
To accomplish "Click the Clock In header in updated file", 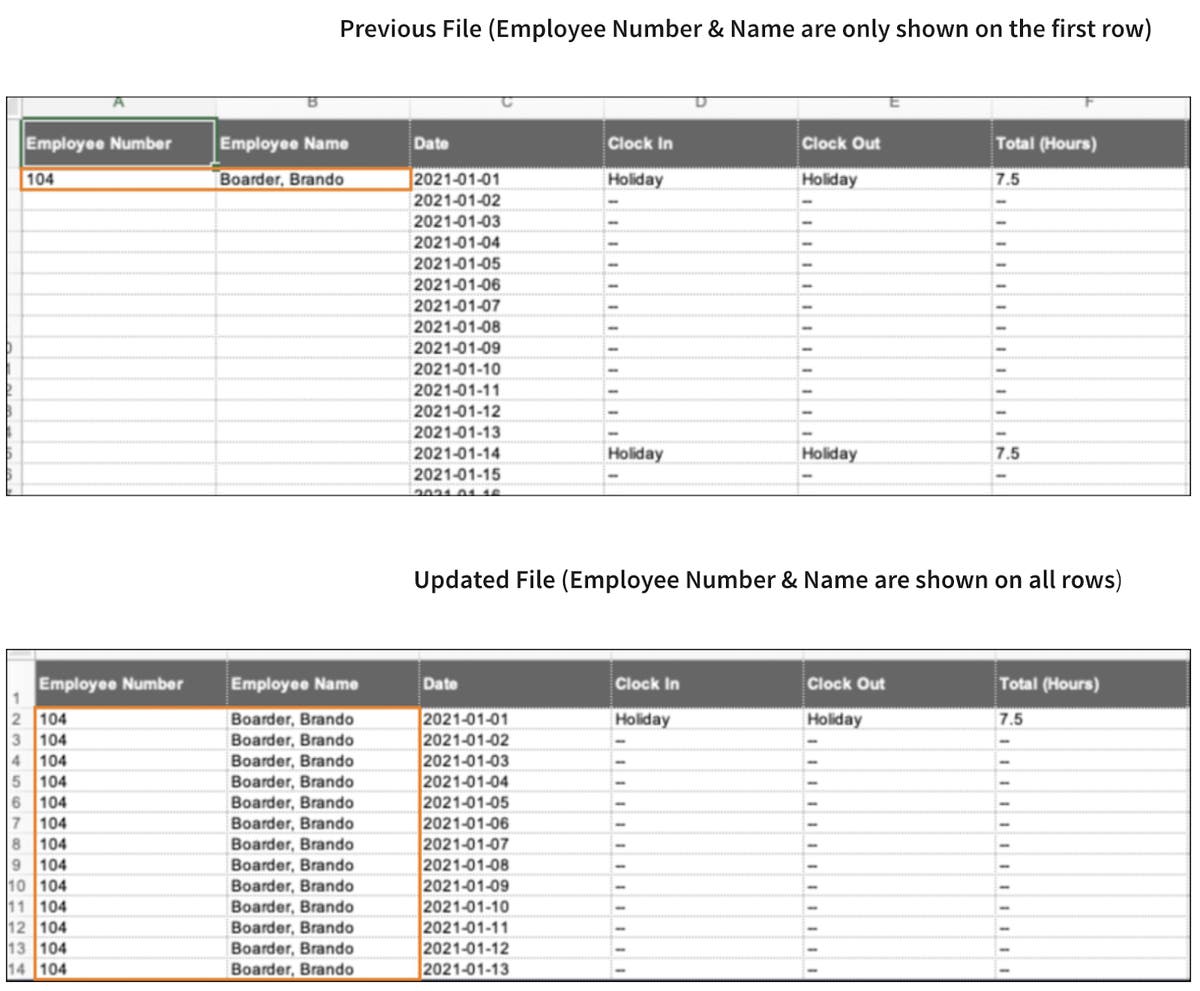I will coord(648,684).
